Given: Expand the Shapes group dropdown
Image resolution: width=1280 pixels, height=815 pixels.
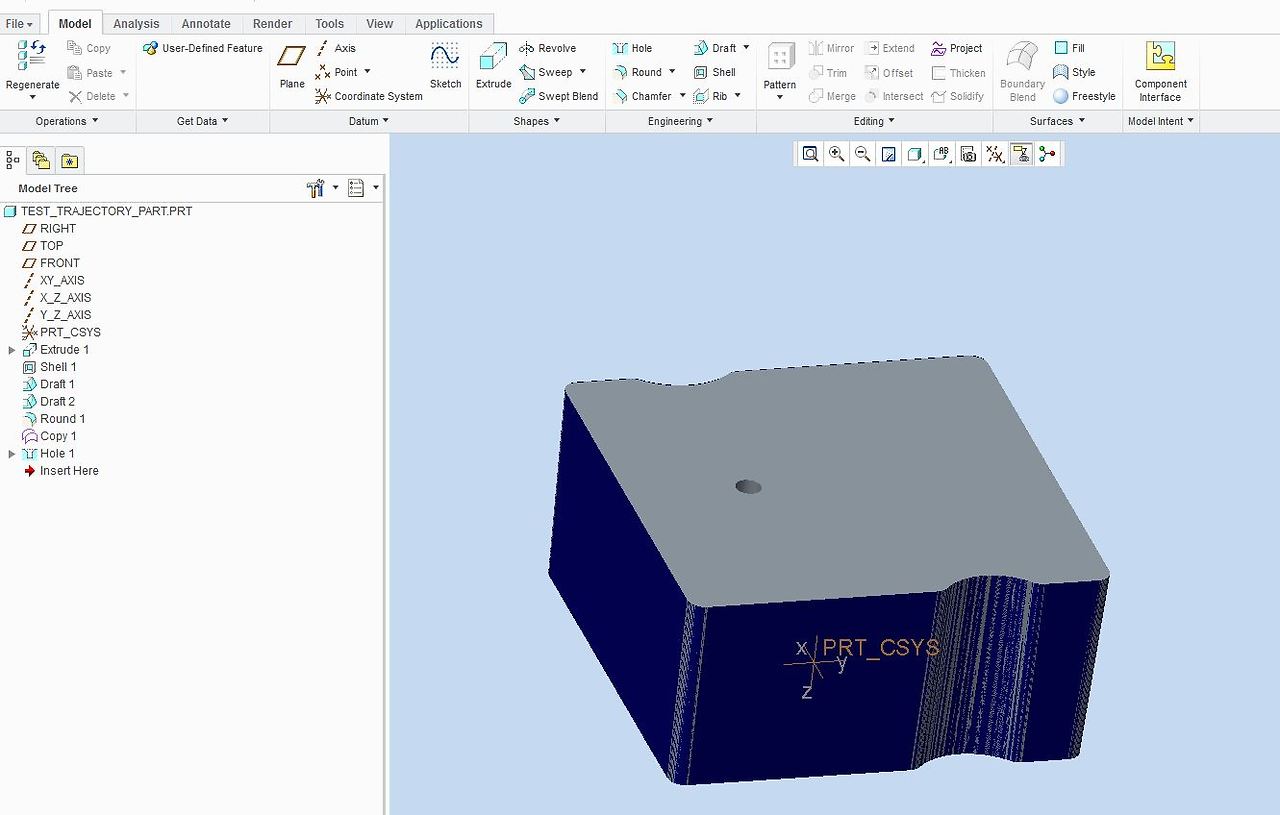Looking at the screenshot, I should point(537,121).
